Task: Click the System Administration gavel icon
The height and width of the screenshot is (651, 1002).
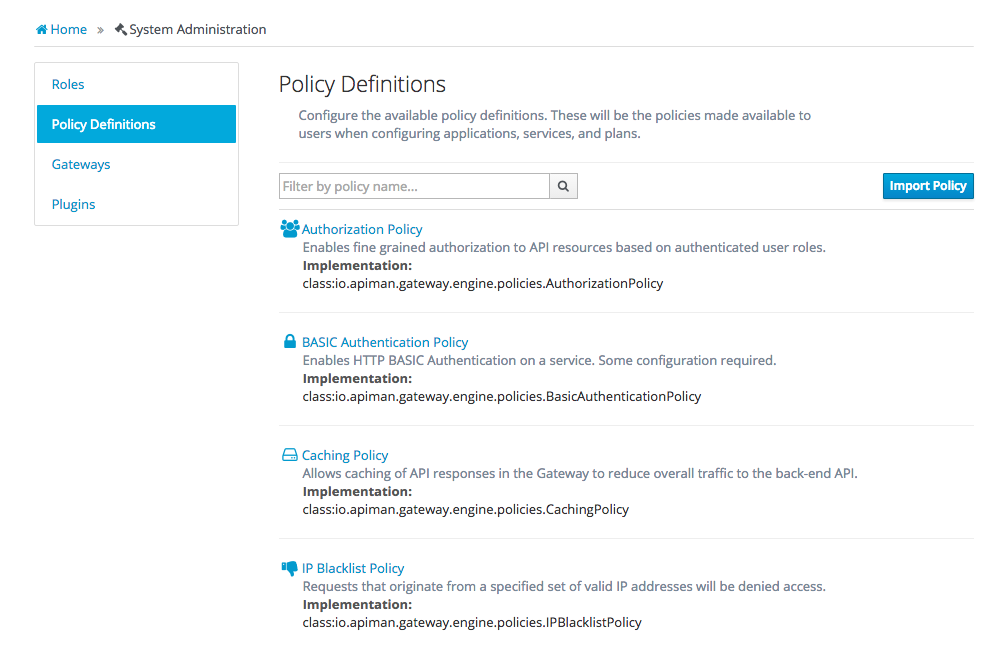Action: pos(121,30)
